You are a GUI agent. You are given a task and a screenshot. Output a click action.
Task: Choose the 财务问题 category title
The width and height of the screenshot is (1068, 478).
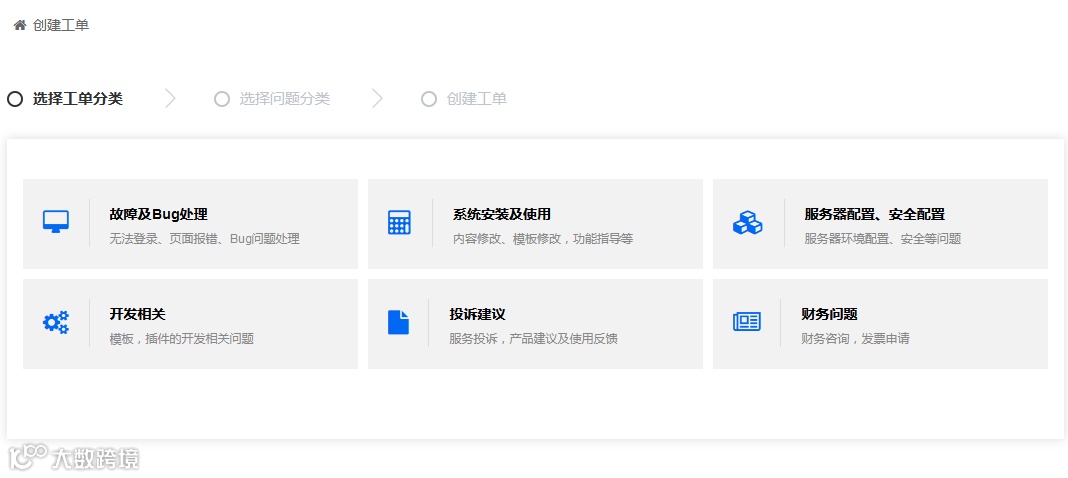point(830,314)
